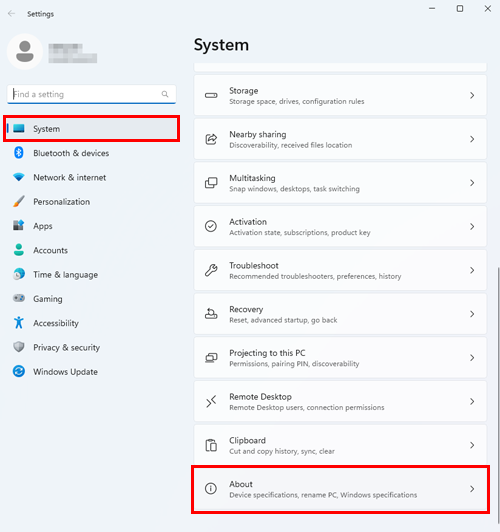Click the Bluetooth icon in sidebar
Screen dimensions: 500x532
tap(19, 153)
